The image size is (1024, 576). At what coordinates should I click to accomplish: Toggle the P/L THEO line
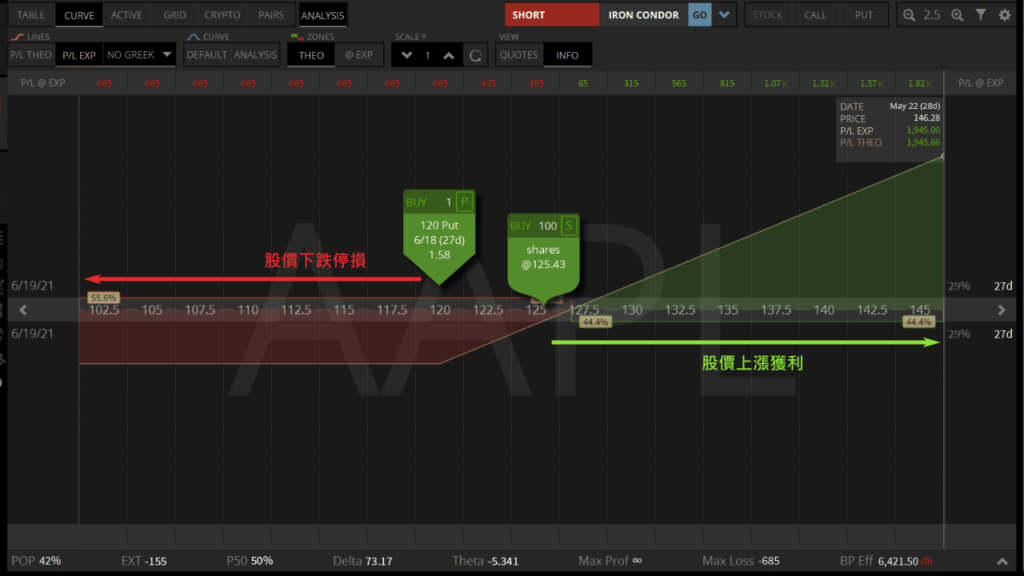coord(31,55)
